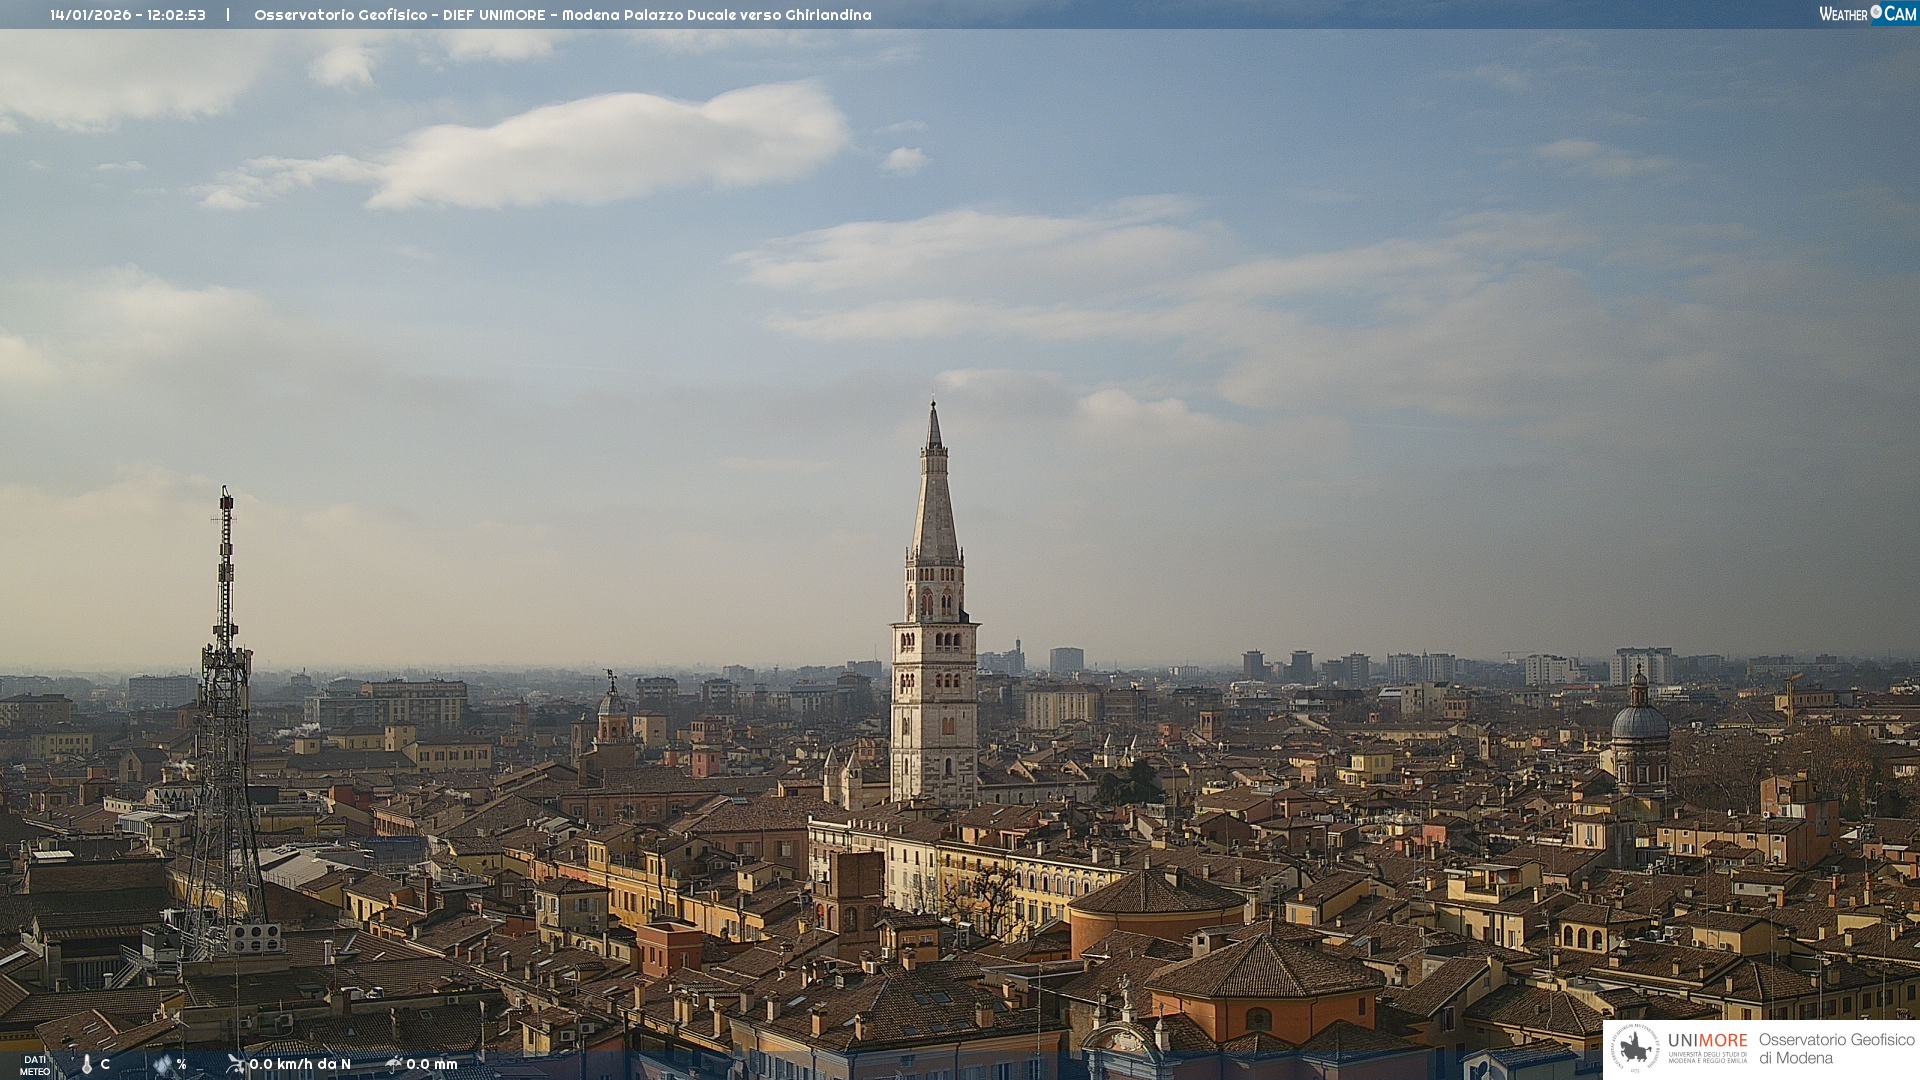Screen dimensions: 1920x1080
Task: Click the Ghirlandina tower spire tip
Action: click(x=934, y=407)
